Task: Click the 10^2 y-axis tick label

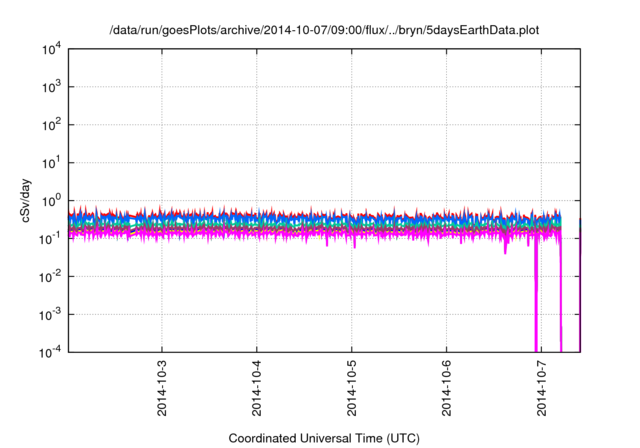Action: 51,125
